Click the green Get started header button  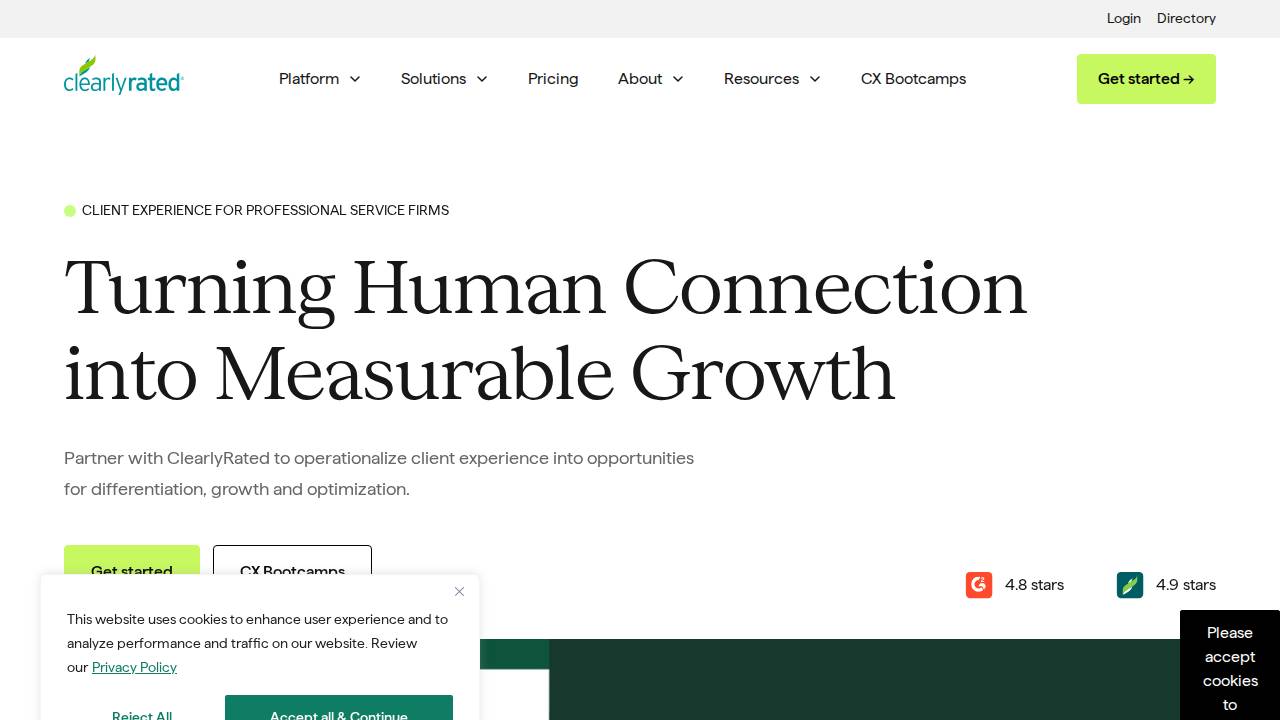tap(1146, 79)
